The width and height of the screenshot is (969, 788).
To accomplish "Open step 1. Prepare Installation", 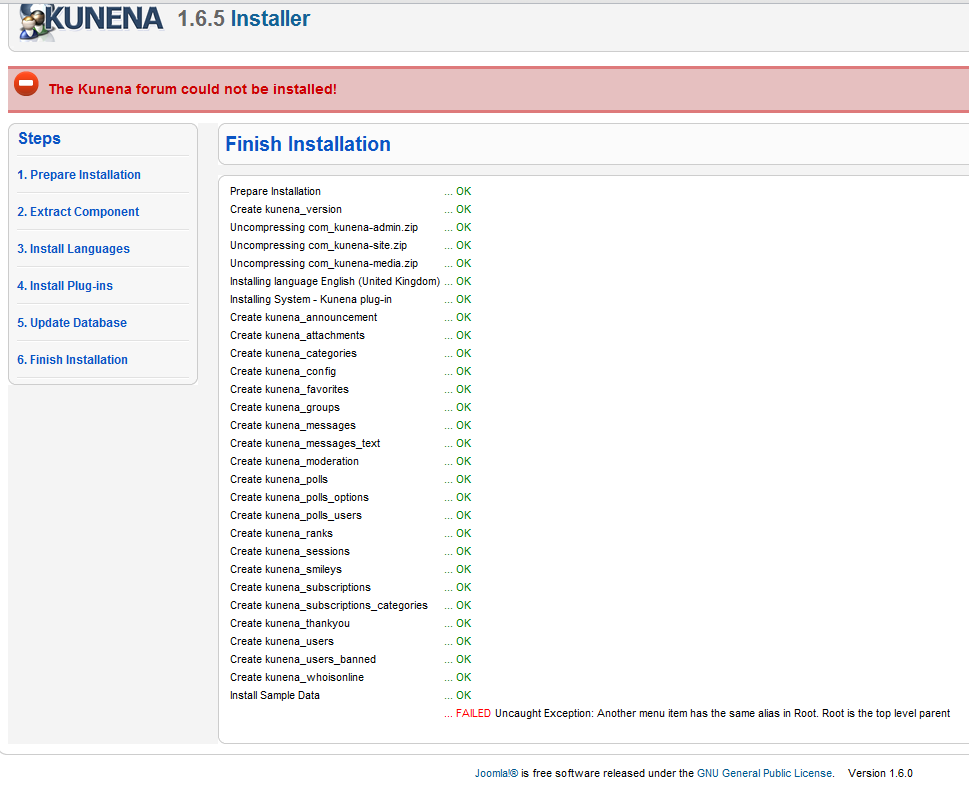I will pos(79,175).
